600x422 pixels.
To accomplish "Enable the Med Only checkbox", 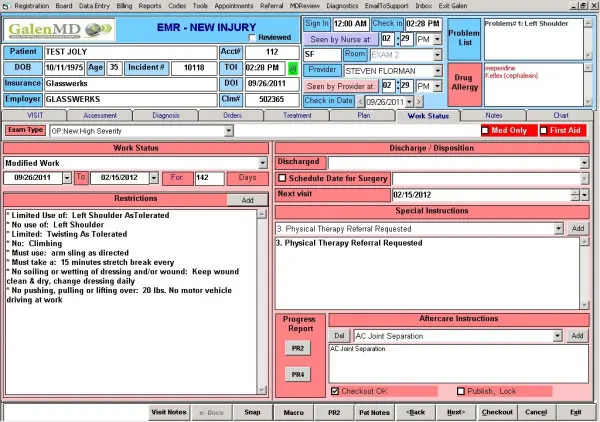I will point(485,130).
